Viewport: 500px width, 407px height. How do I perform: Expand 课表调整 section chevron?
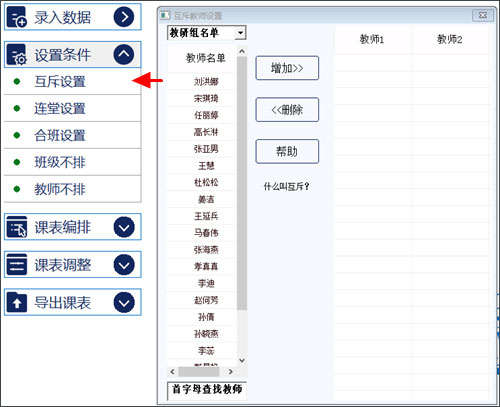tap(124, 265)
